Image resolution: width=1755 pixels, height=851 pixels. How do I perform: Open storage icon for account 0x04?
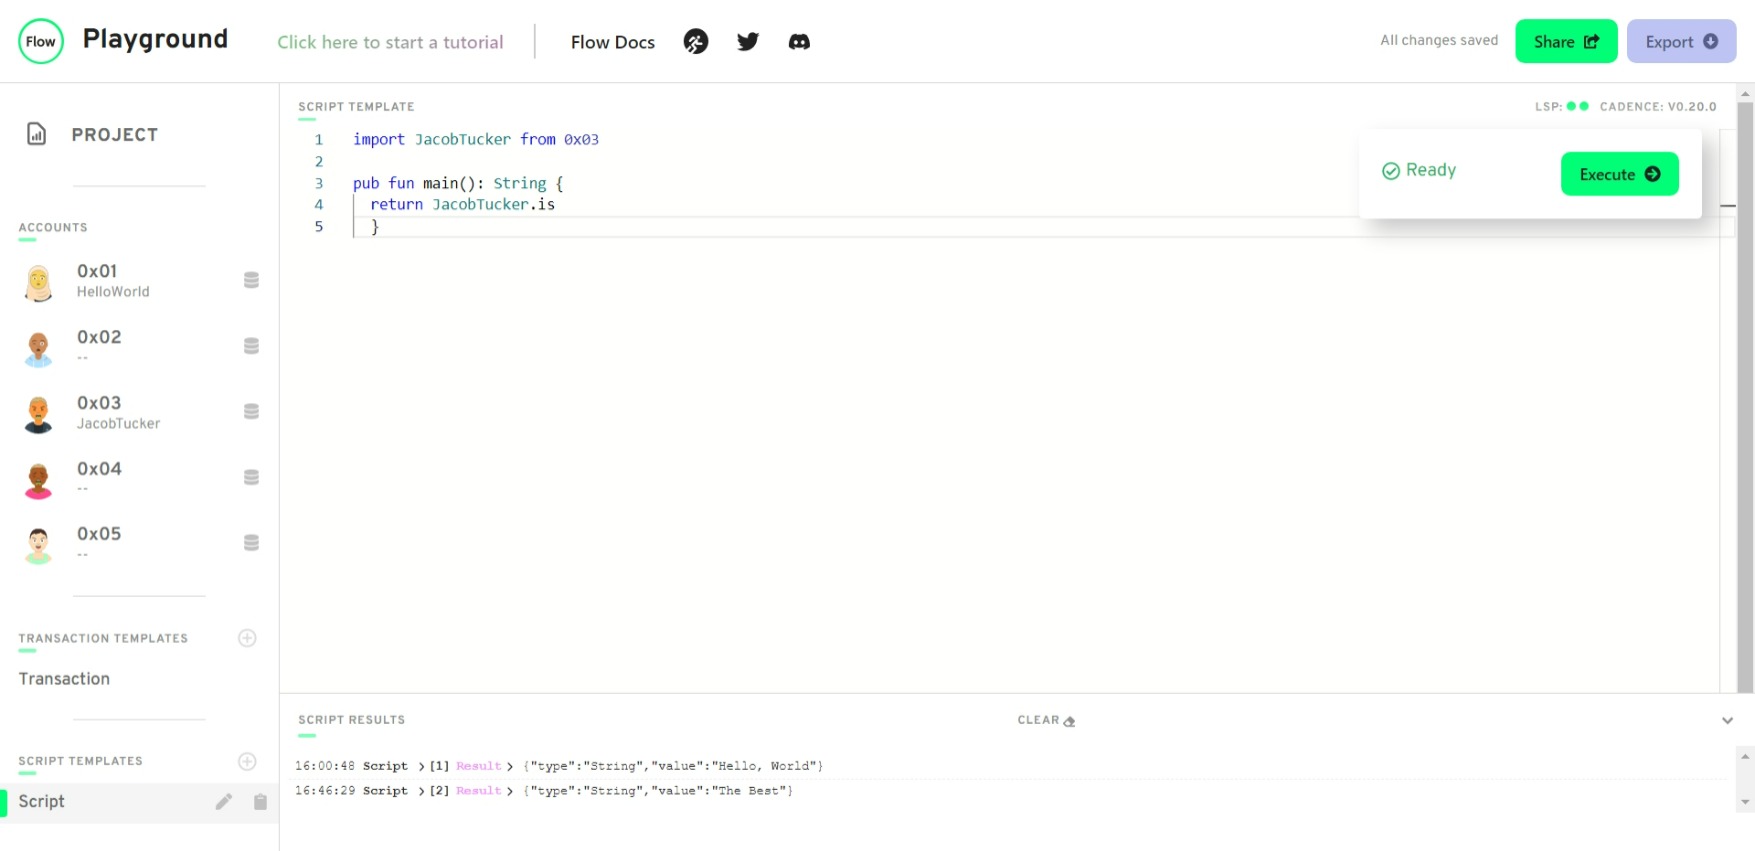[252, 477]
